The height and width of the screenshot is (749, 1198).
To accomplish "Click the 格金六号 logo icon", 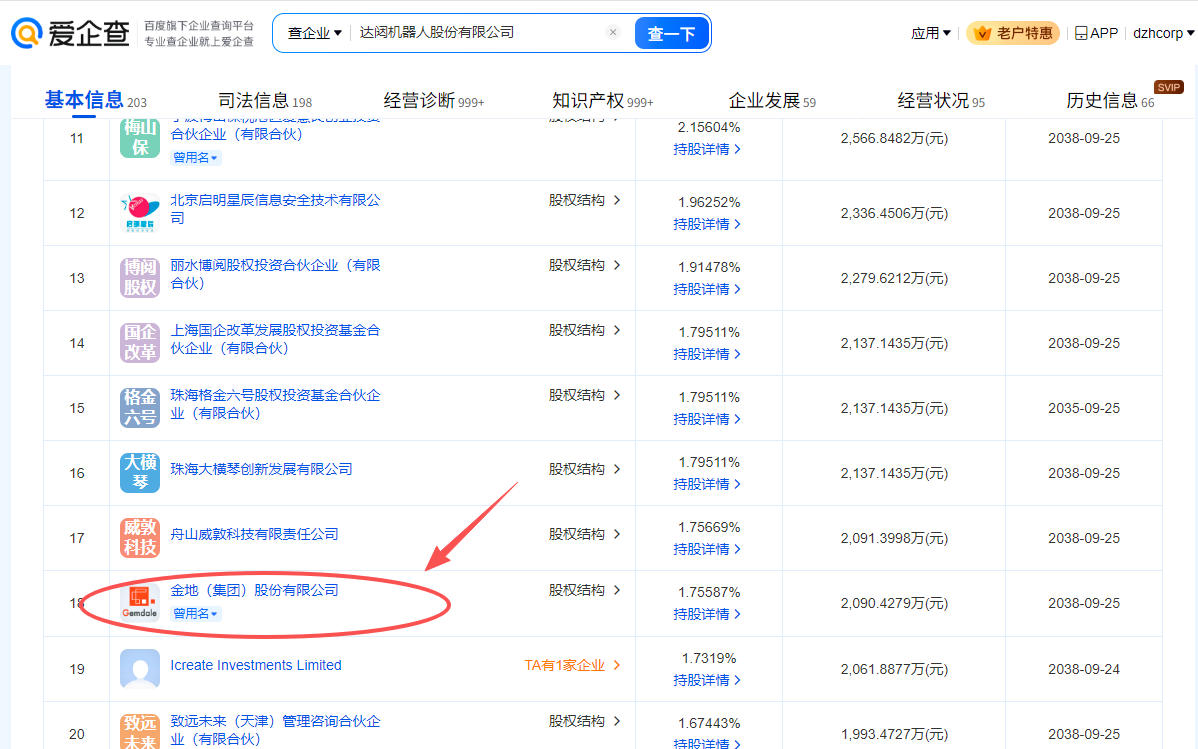I will [x=140, y=407].
